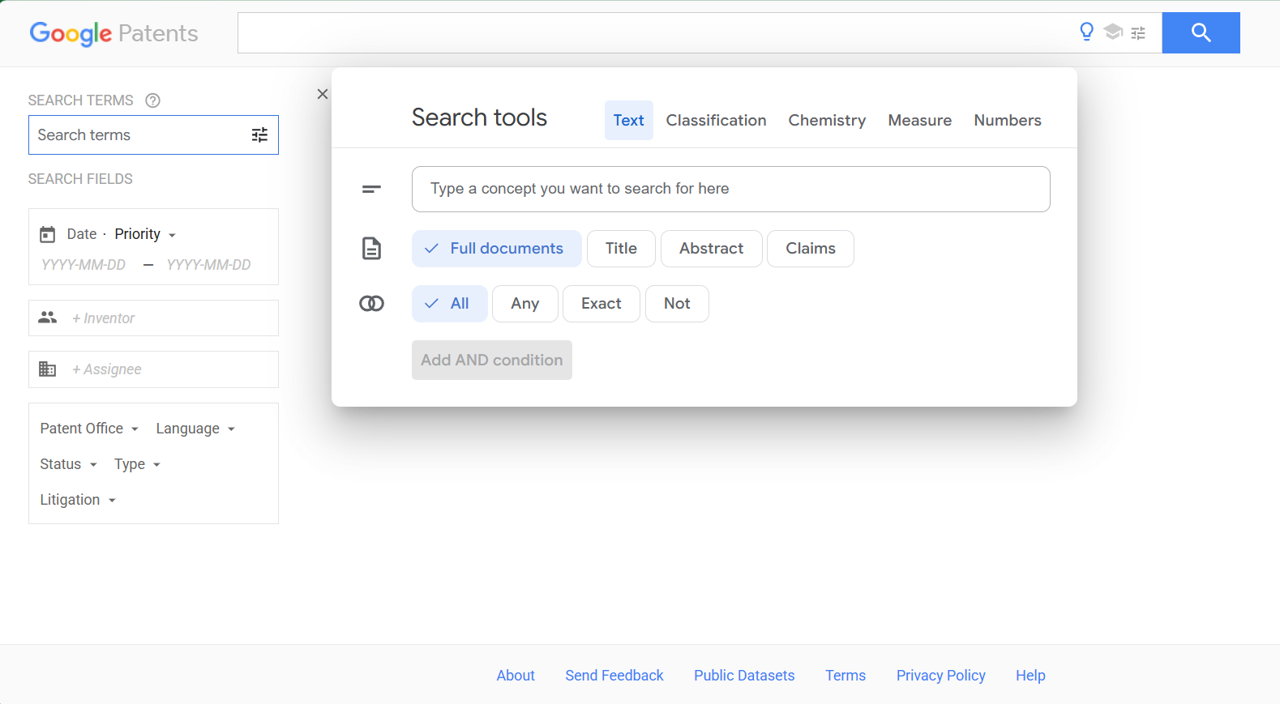
Task: Choose the Any match option
Action: [525, 304]
